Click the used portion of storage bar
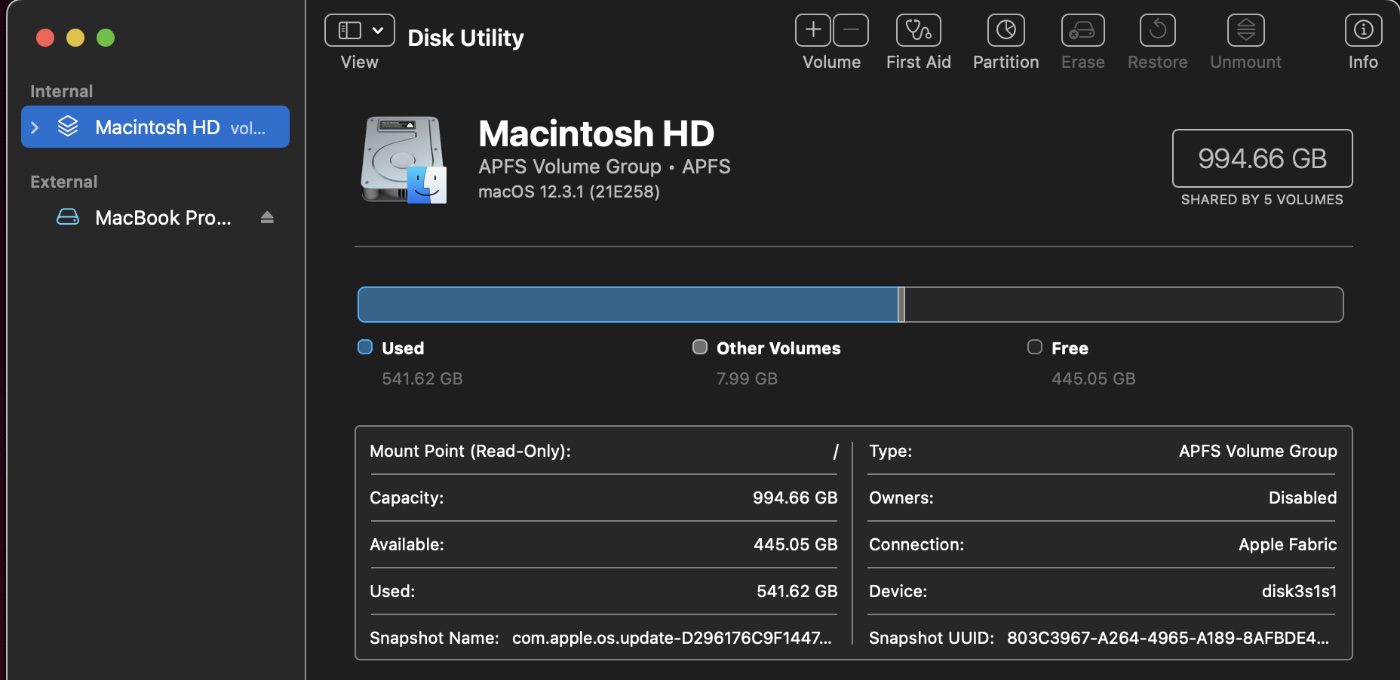 pyautogui.click(x=627, y=304)
